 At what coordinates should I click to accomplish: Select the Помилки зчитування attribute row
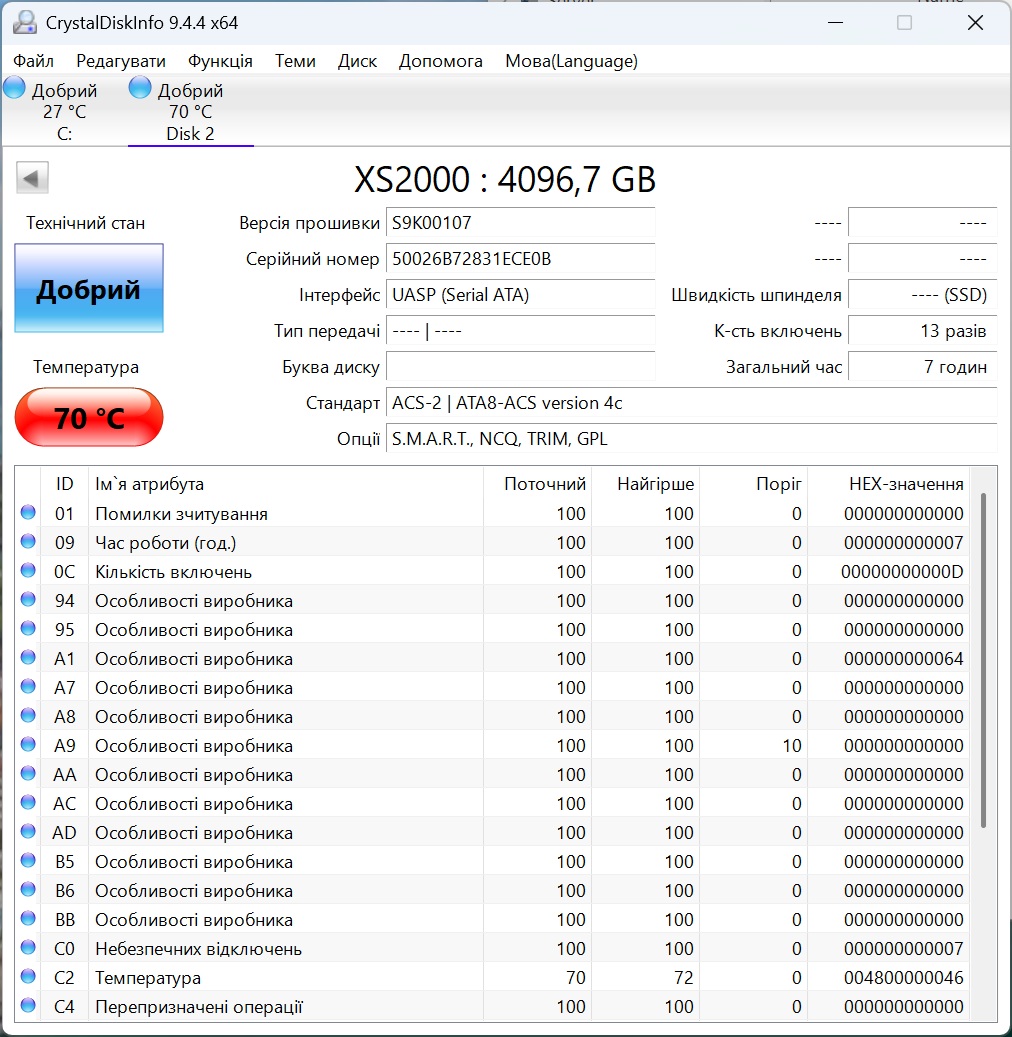(x=492, y=513)
